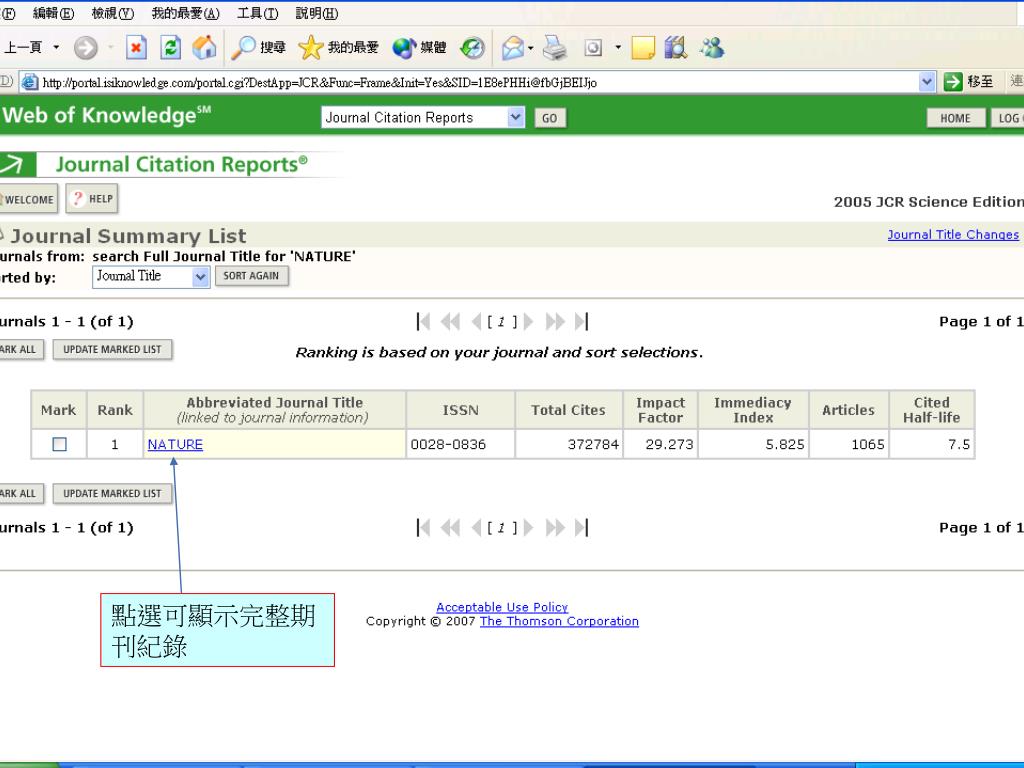Screen dimensions: 1024x768
Task: Click the Impact Factor column header
Action: (660, 410)
